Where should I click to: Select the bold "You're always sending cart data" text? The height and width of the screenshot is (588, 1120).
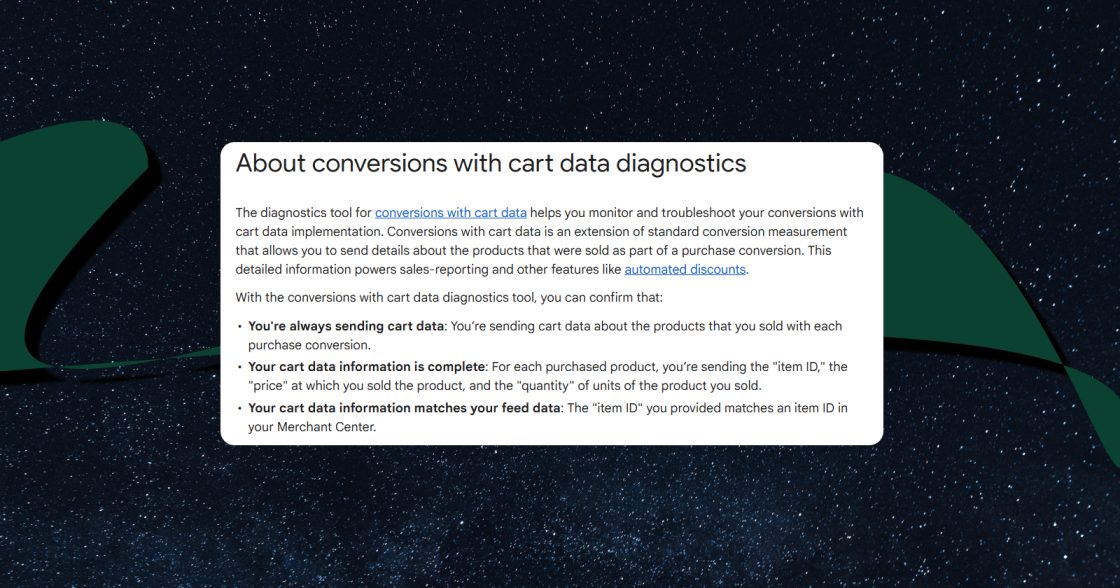[x=346, y=326]
